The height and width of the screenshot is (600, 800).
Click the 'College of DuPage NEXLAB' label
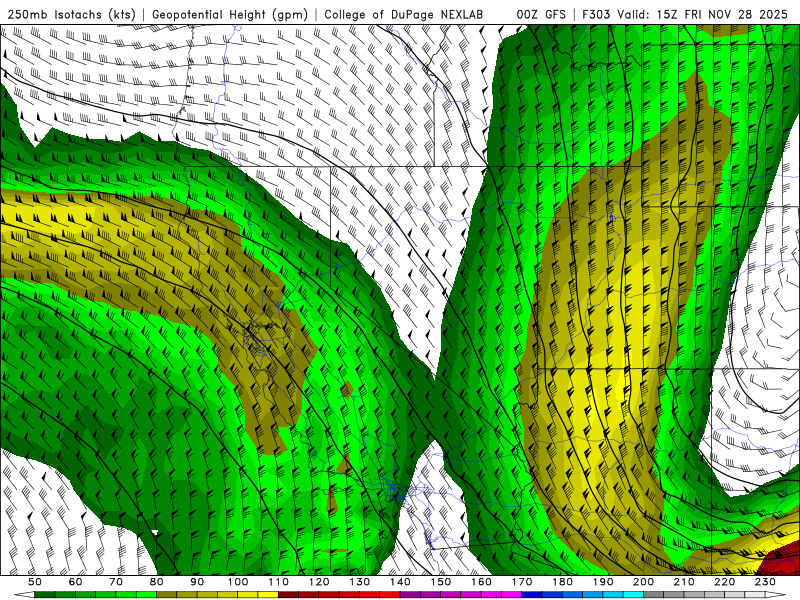[x=404, y=15]
